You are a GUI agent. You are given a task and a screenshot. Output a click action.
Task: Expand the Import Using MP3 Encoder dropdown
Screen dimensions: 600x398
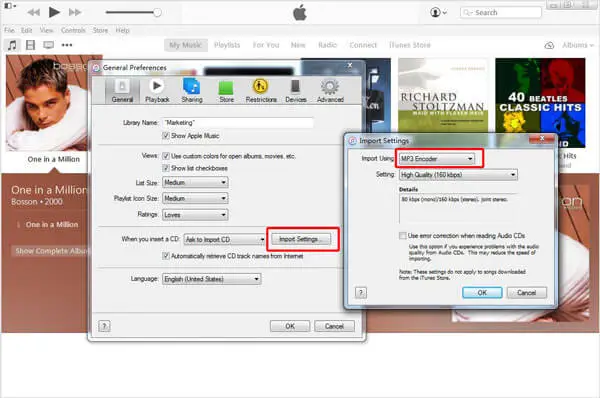click(x=437, y=159)
